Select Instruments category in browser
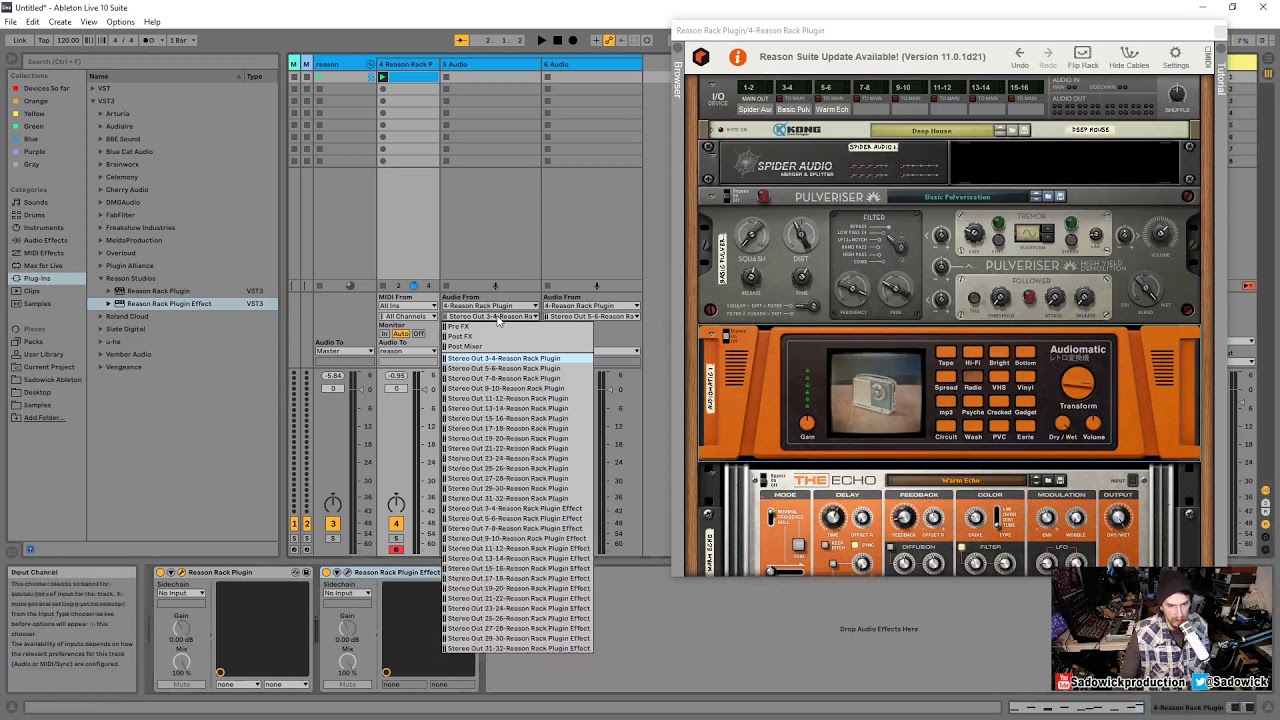 43,227
